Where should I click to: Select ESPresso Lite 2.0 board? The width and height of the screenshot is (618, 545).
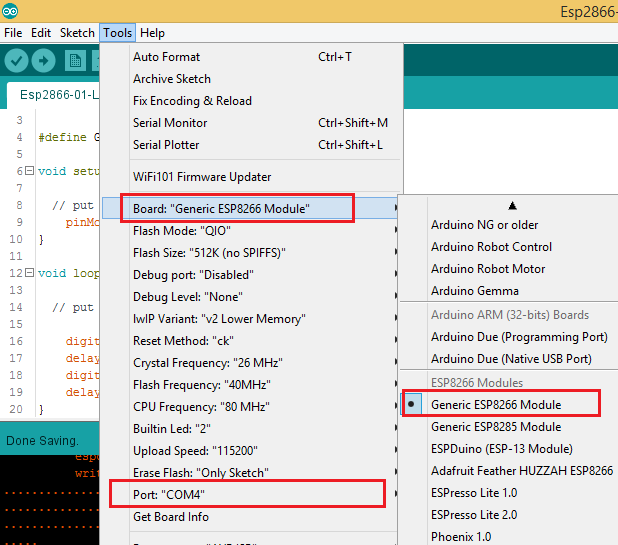[509, 515]
